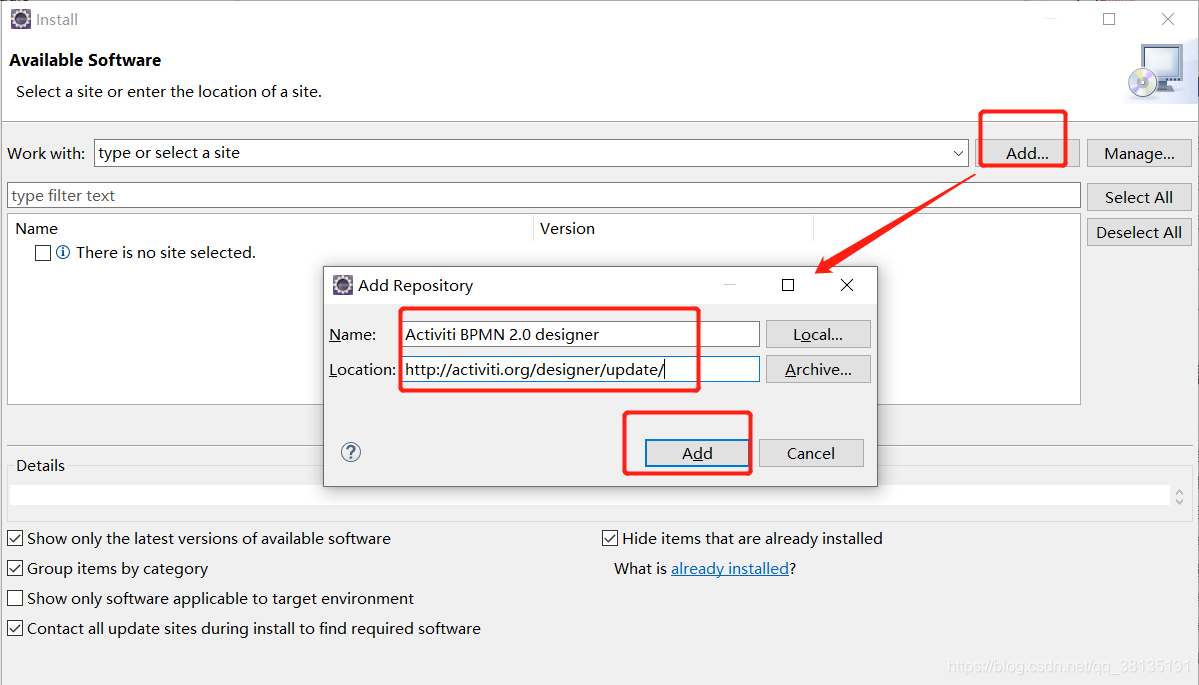
Task: Close the Install window
Action: (x=1168, y=19)
